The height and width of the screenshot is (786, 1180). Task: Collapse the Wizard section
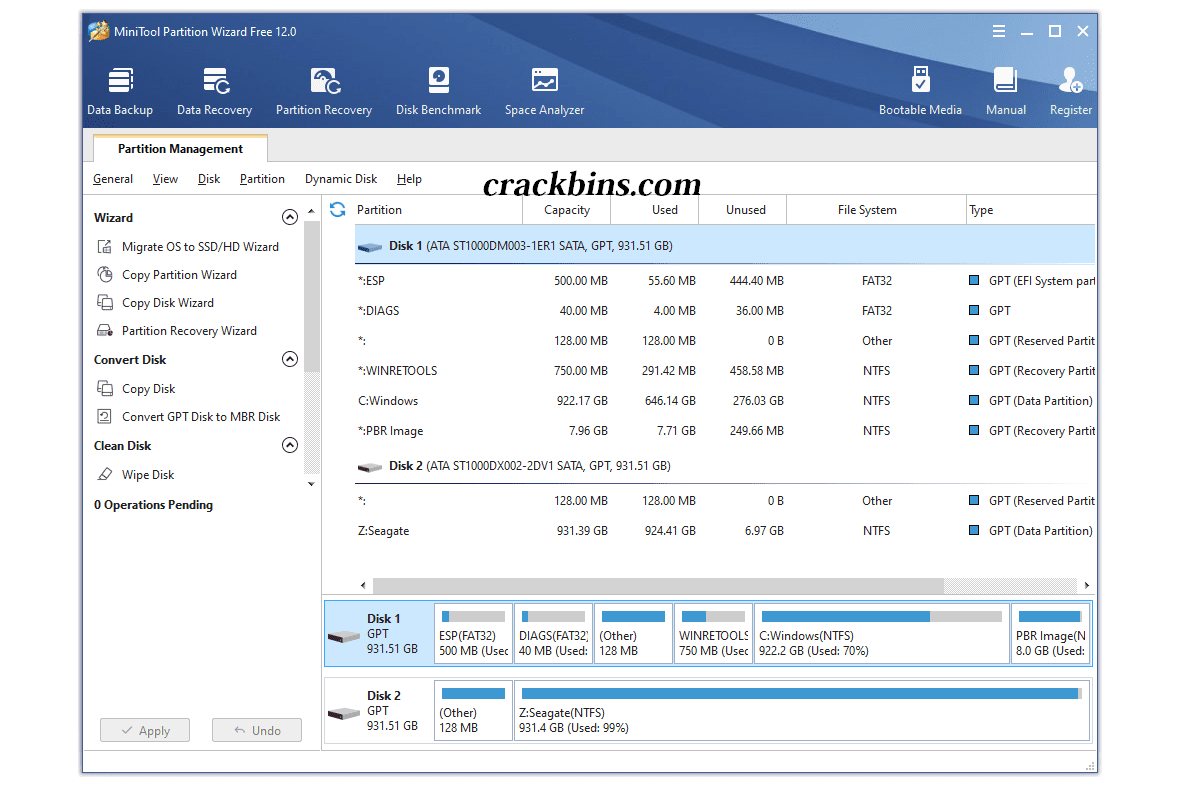coord(289,216)
